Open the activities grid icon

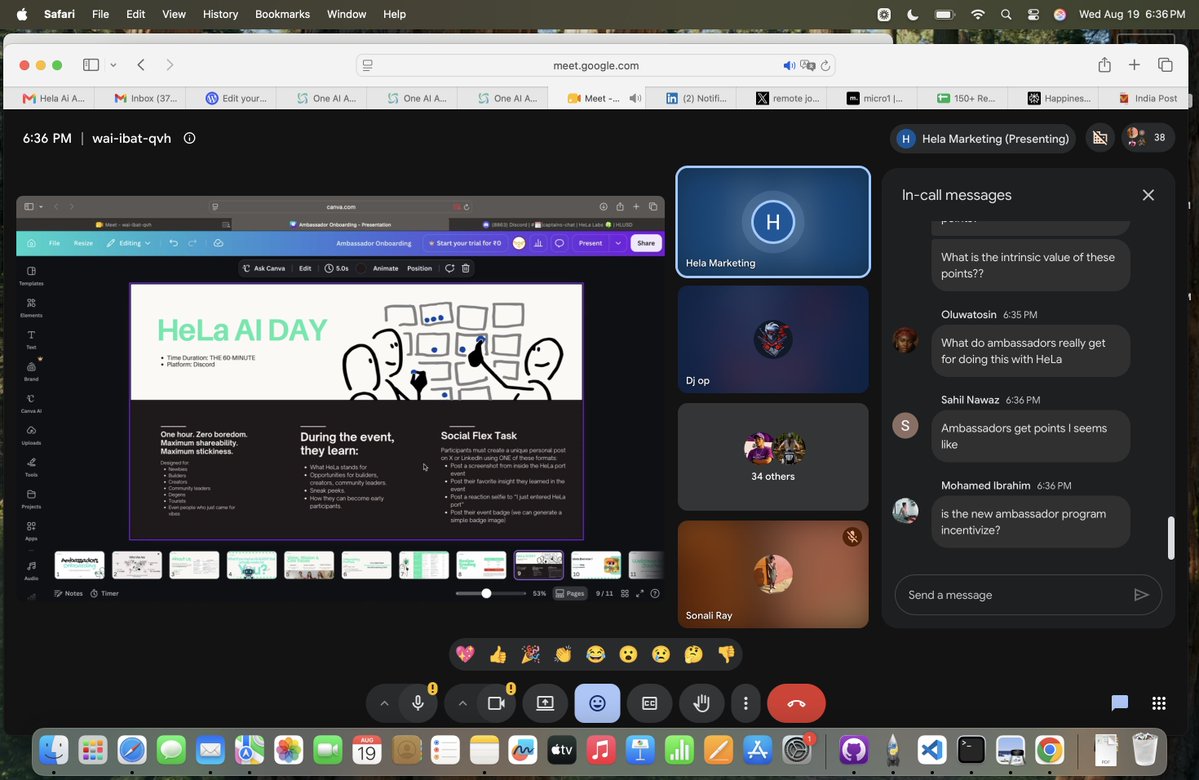(1158, 703)
